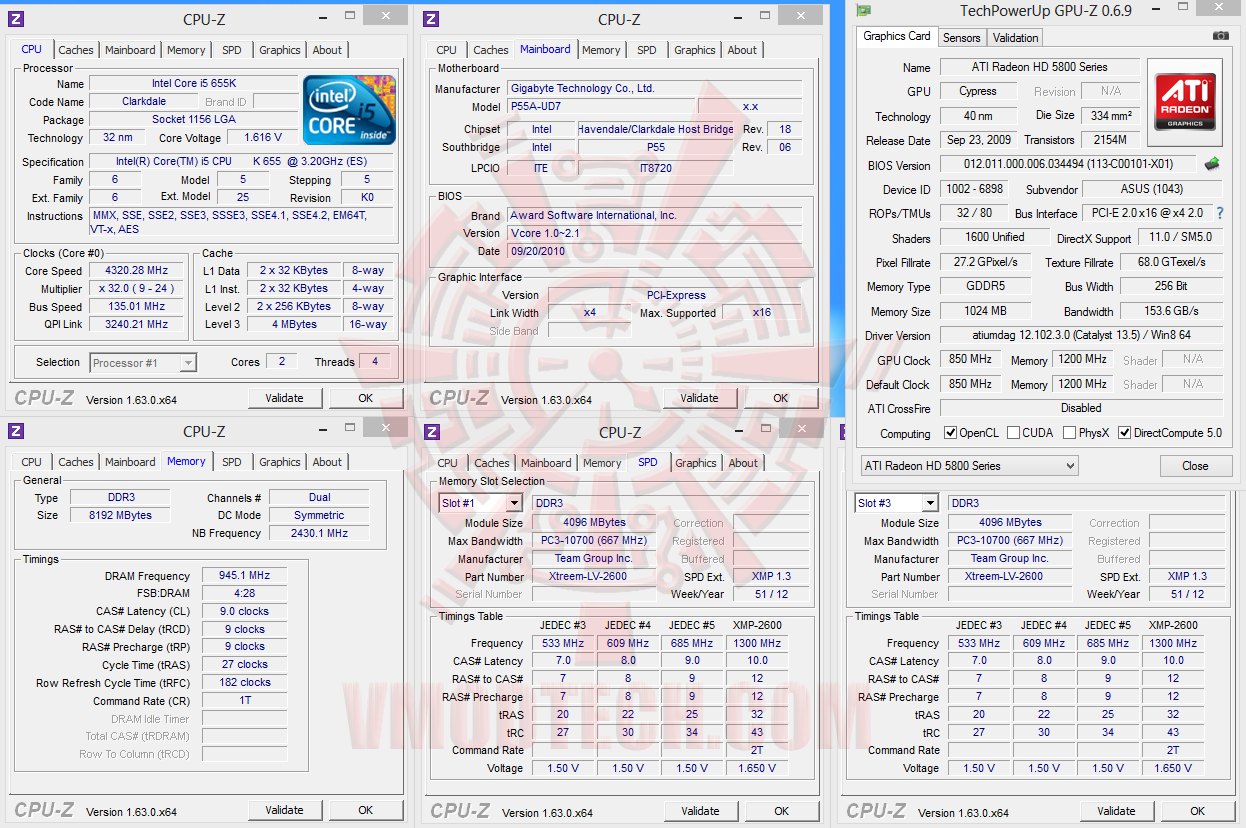
Task: Open the Caches tab in the Slot #1 SPD window
Action: pyautogui.click(x=492, y=463)
